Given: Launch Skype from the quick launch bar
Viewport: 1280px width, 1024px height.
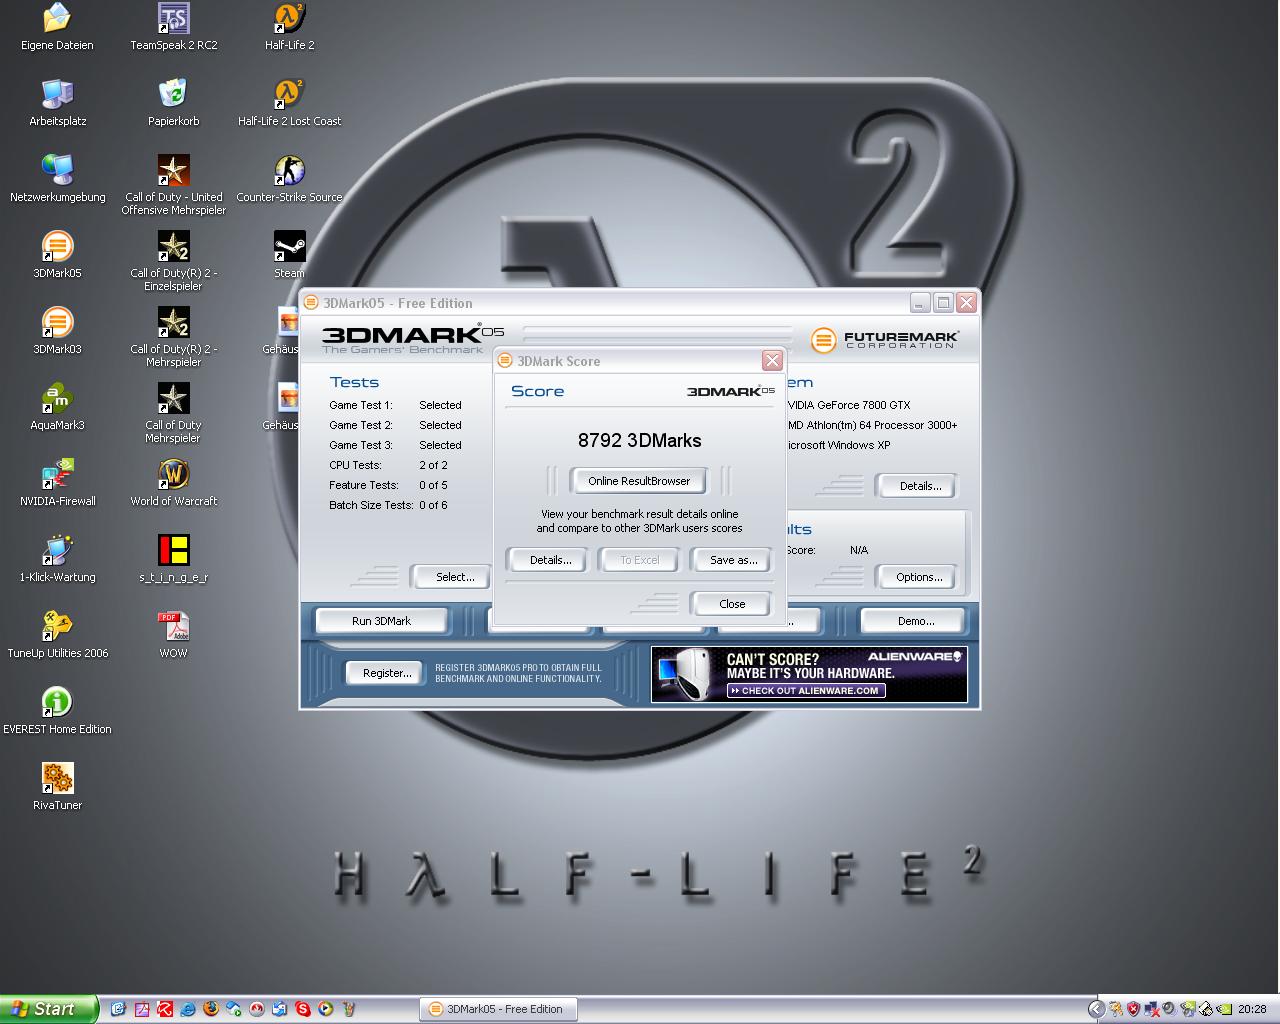Looking at the screenshot, I should coord(303,1009).
